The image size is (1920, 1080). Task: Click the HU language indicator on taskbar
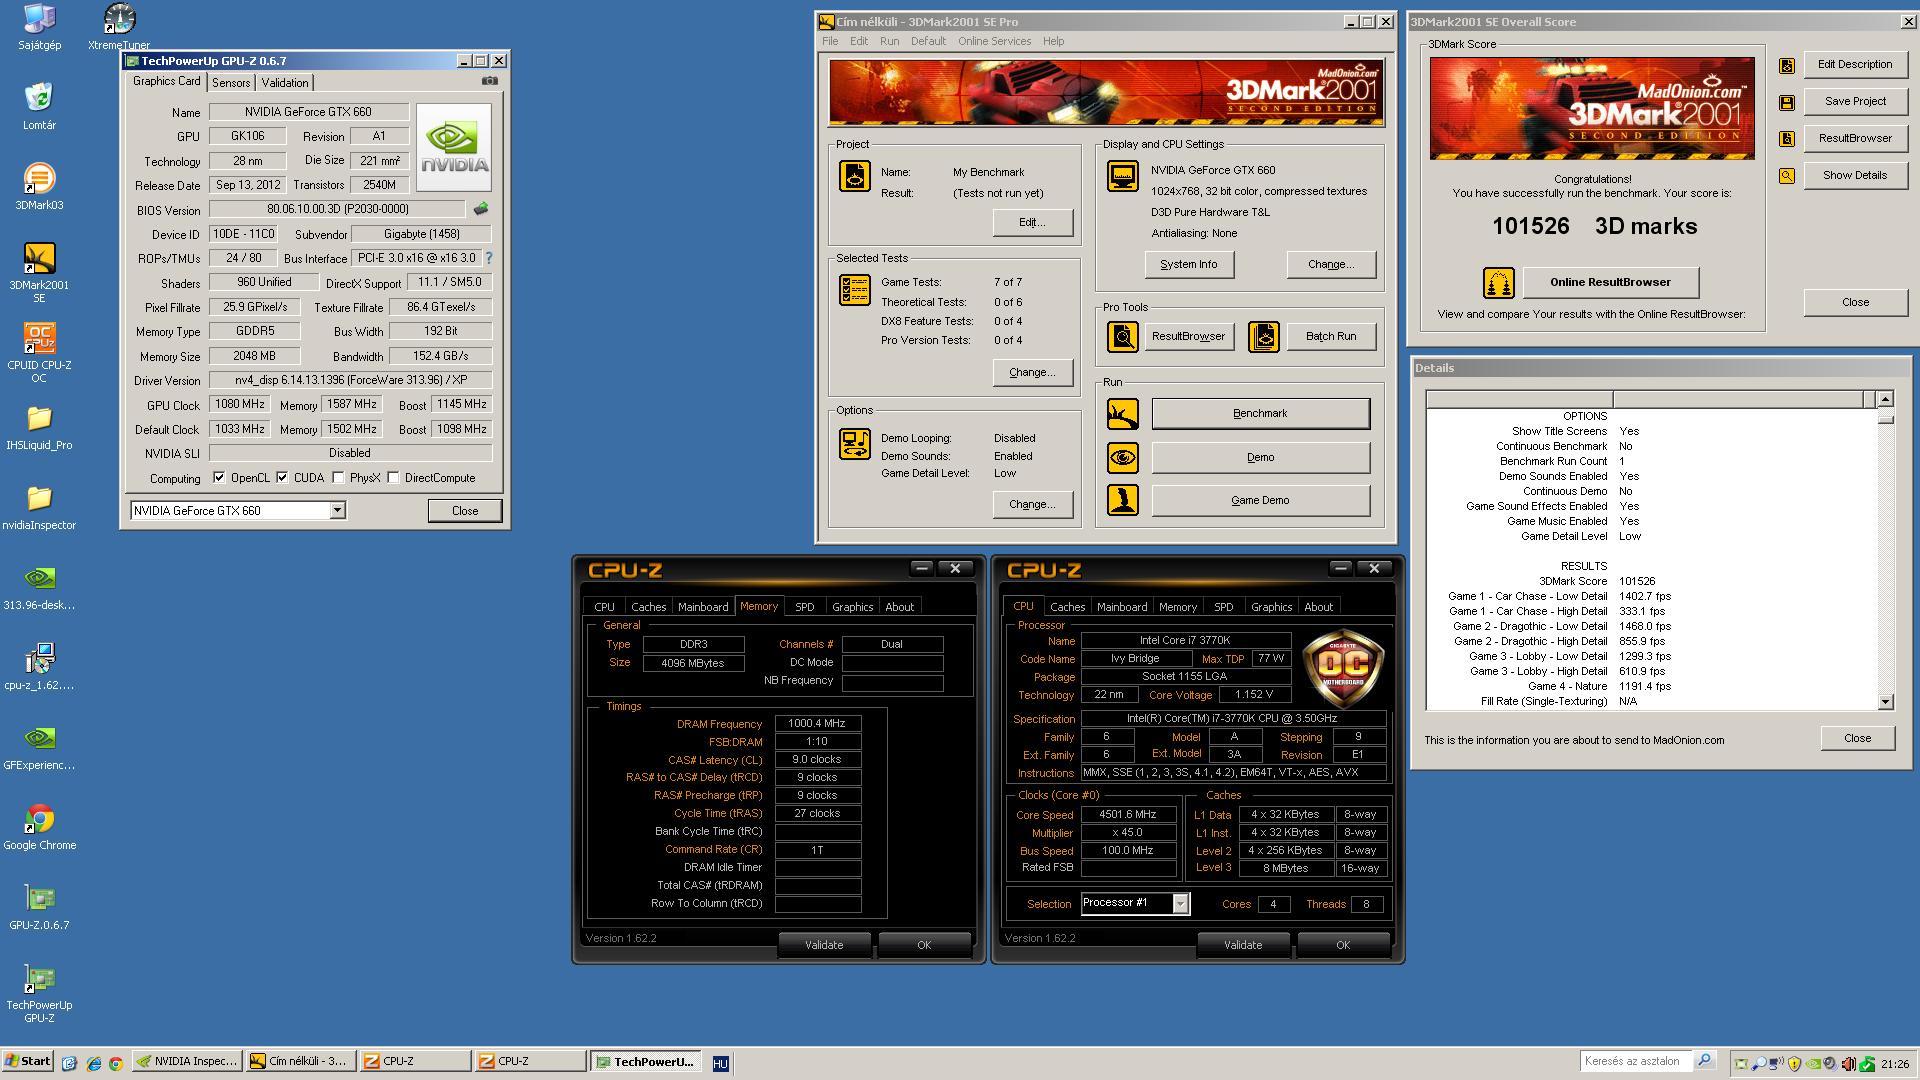click(720, 1064)
